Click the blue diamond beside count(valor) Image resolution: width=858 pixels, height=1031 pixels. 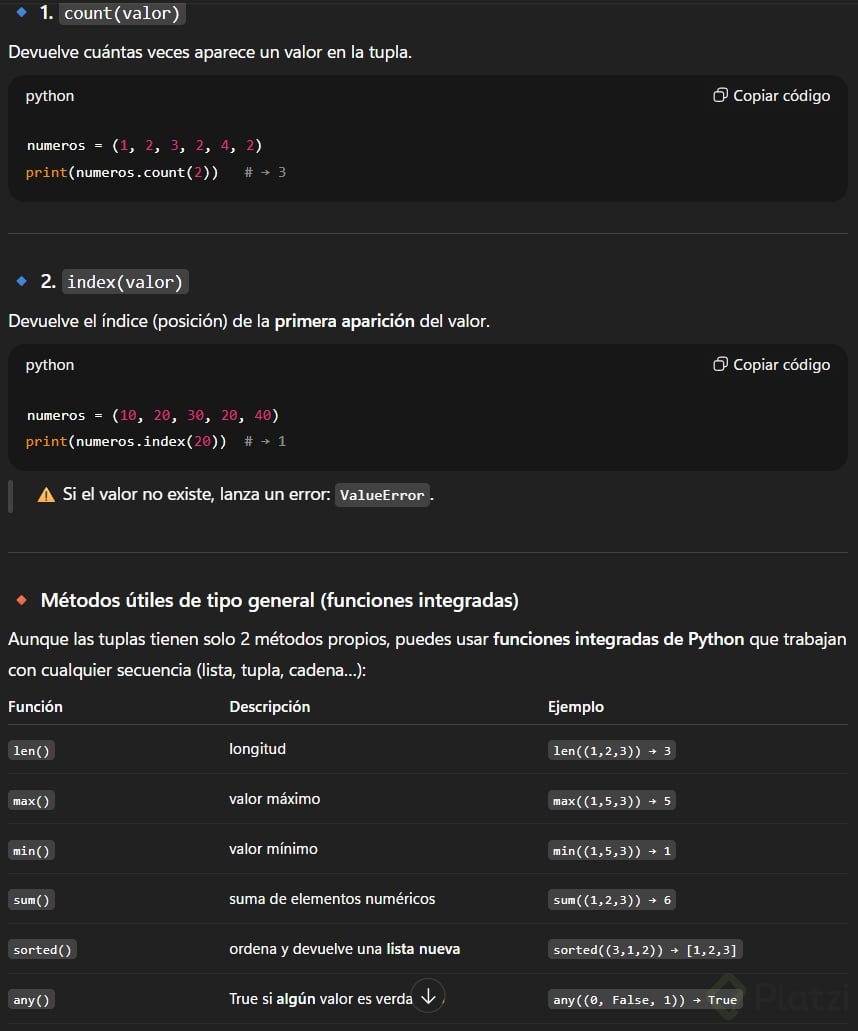[x=21, y=13]
